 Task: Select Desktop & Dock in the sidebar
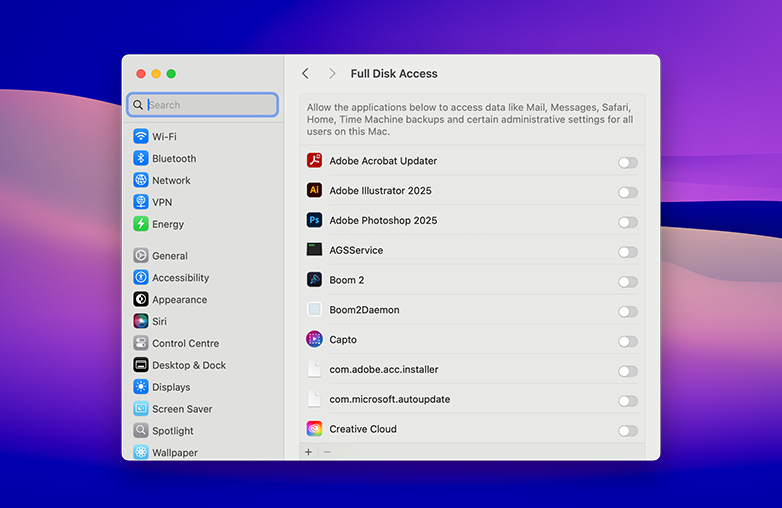[x=189, y=365]
